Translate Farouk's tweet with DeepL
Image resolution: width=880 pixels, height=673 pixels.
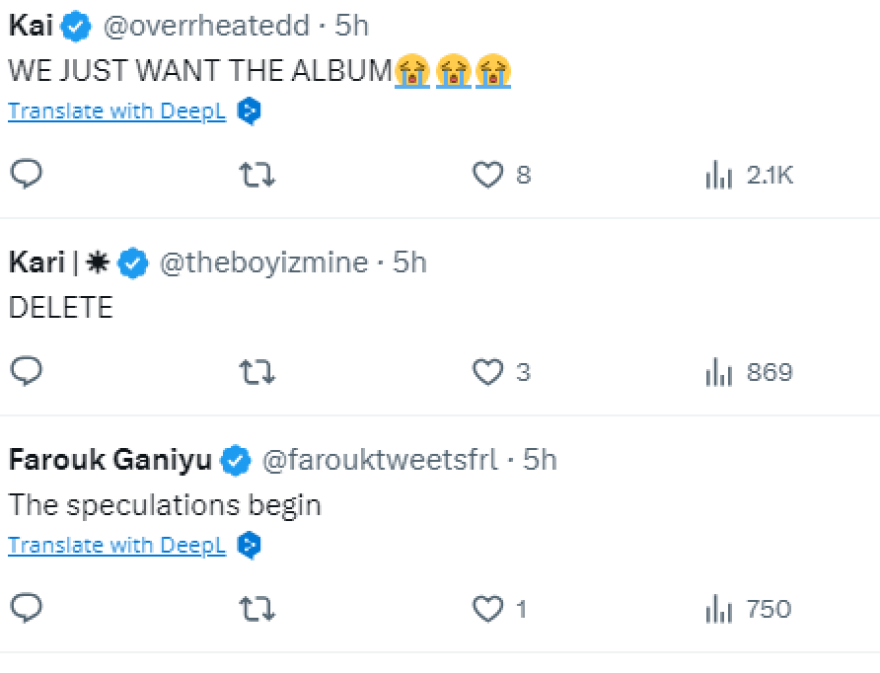116,546
